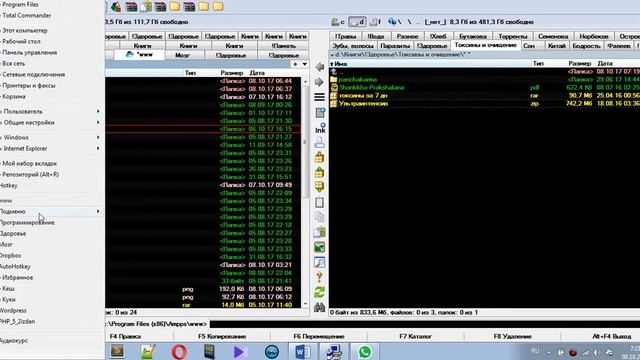The height and width of the screenshot is (360, 640).
Task: Select the Ультраинтенсив zip file
Action: [363, 104]
